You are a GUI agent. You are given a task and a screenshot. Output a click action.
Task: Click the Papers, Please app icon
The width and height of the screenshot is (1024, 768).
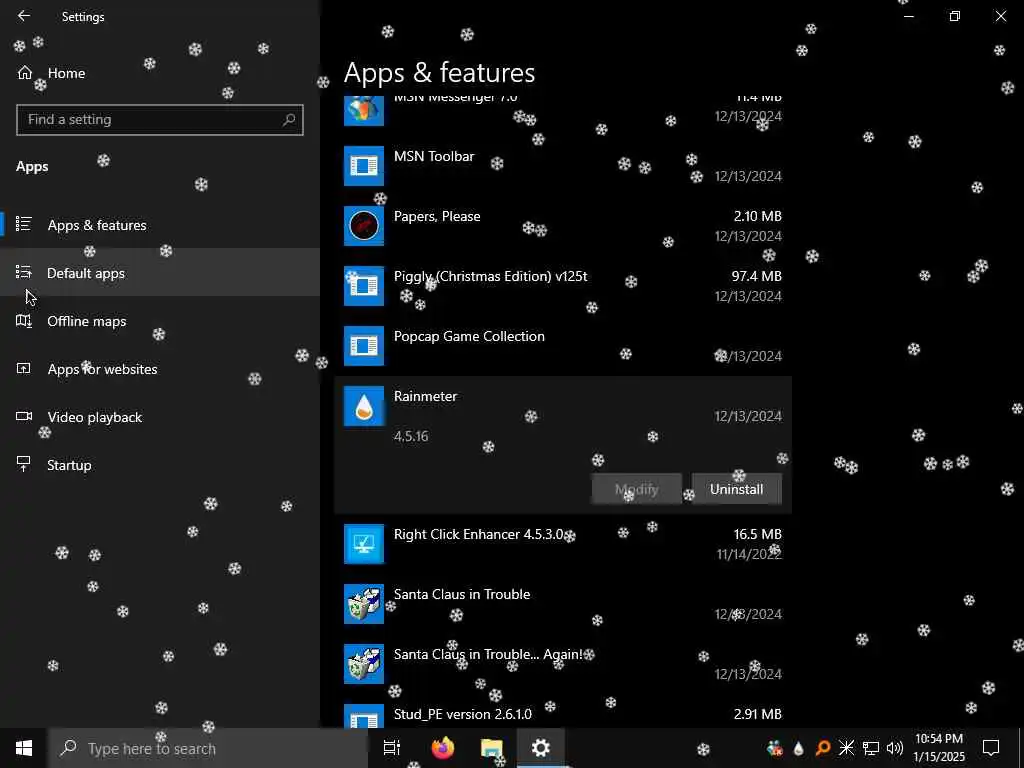point(364,226)
